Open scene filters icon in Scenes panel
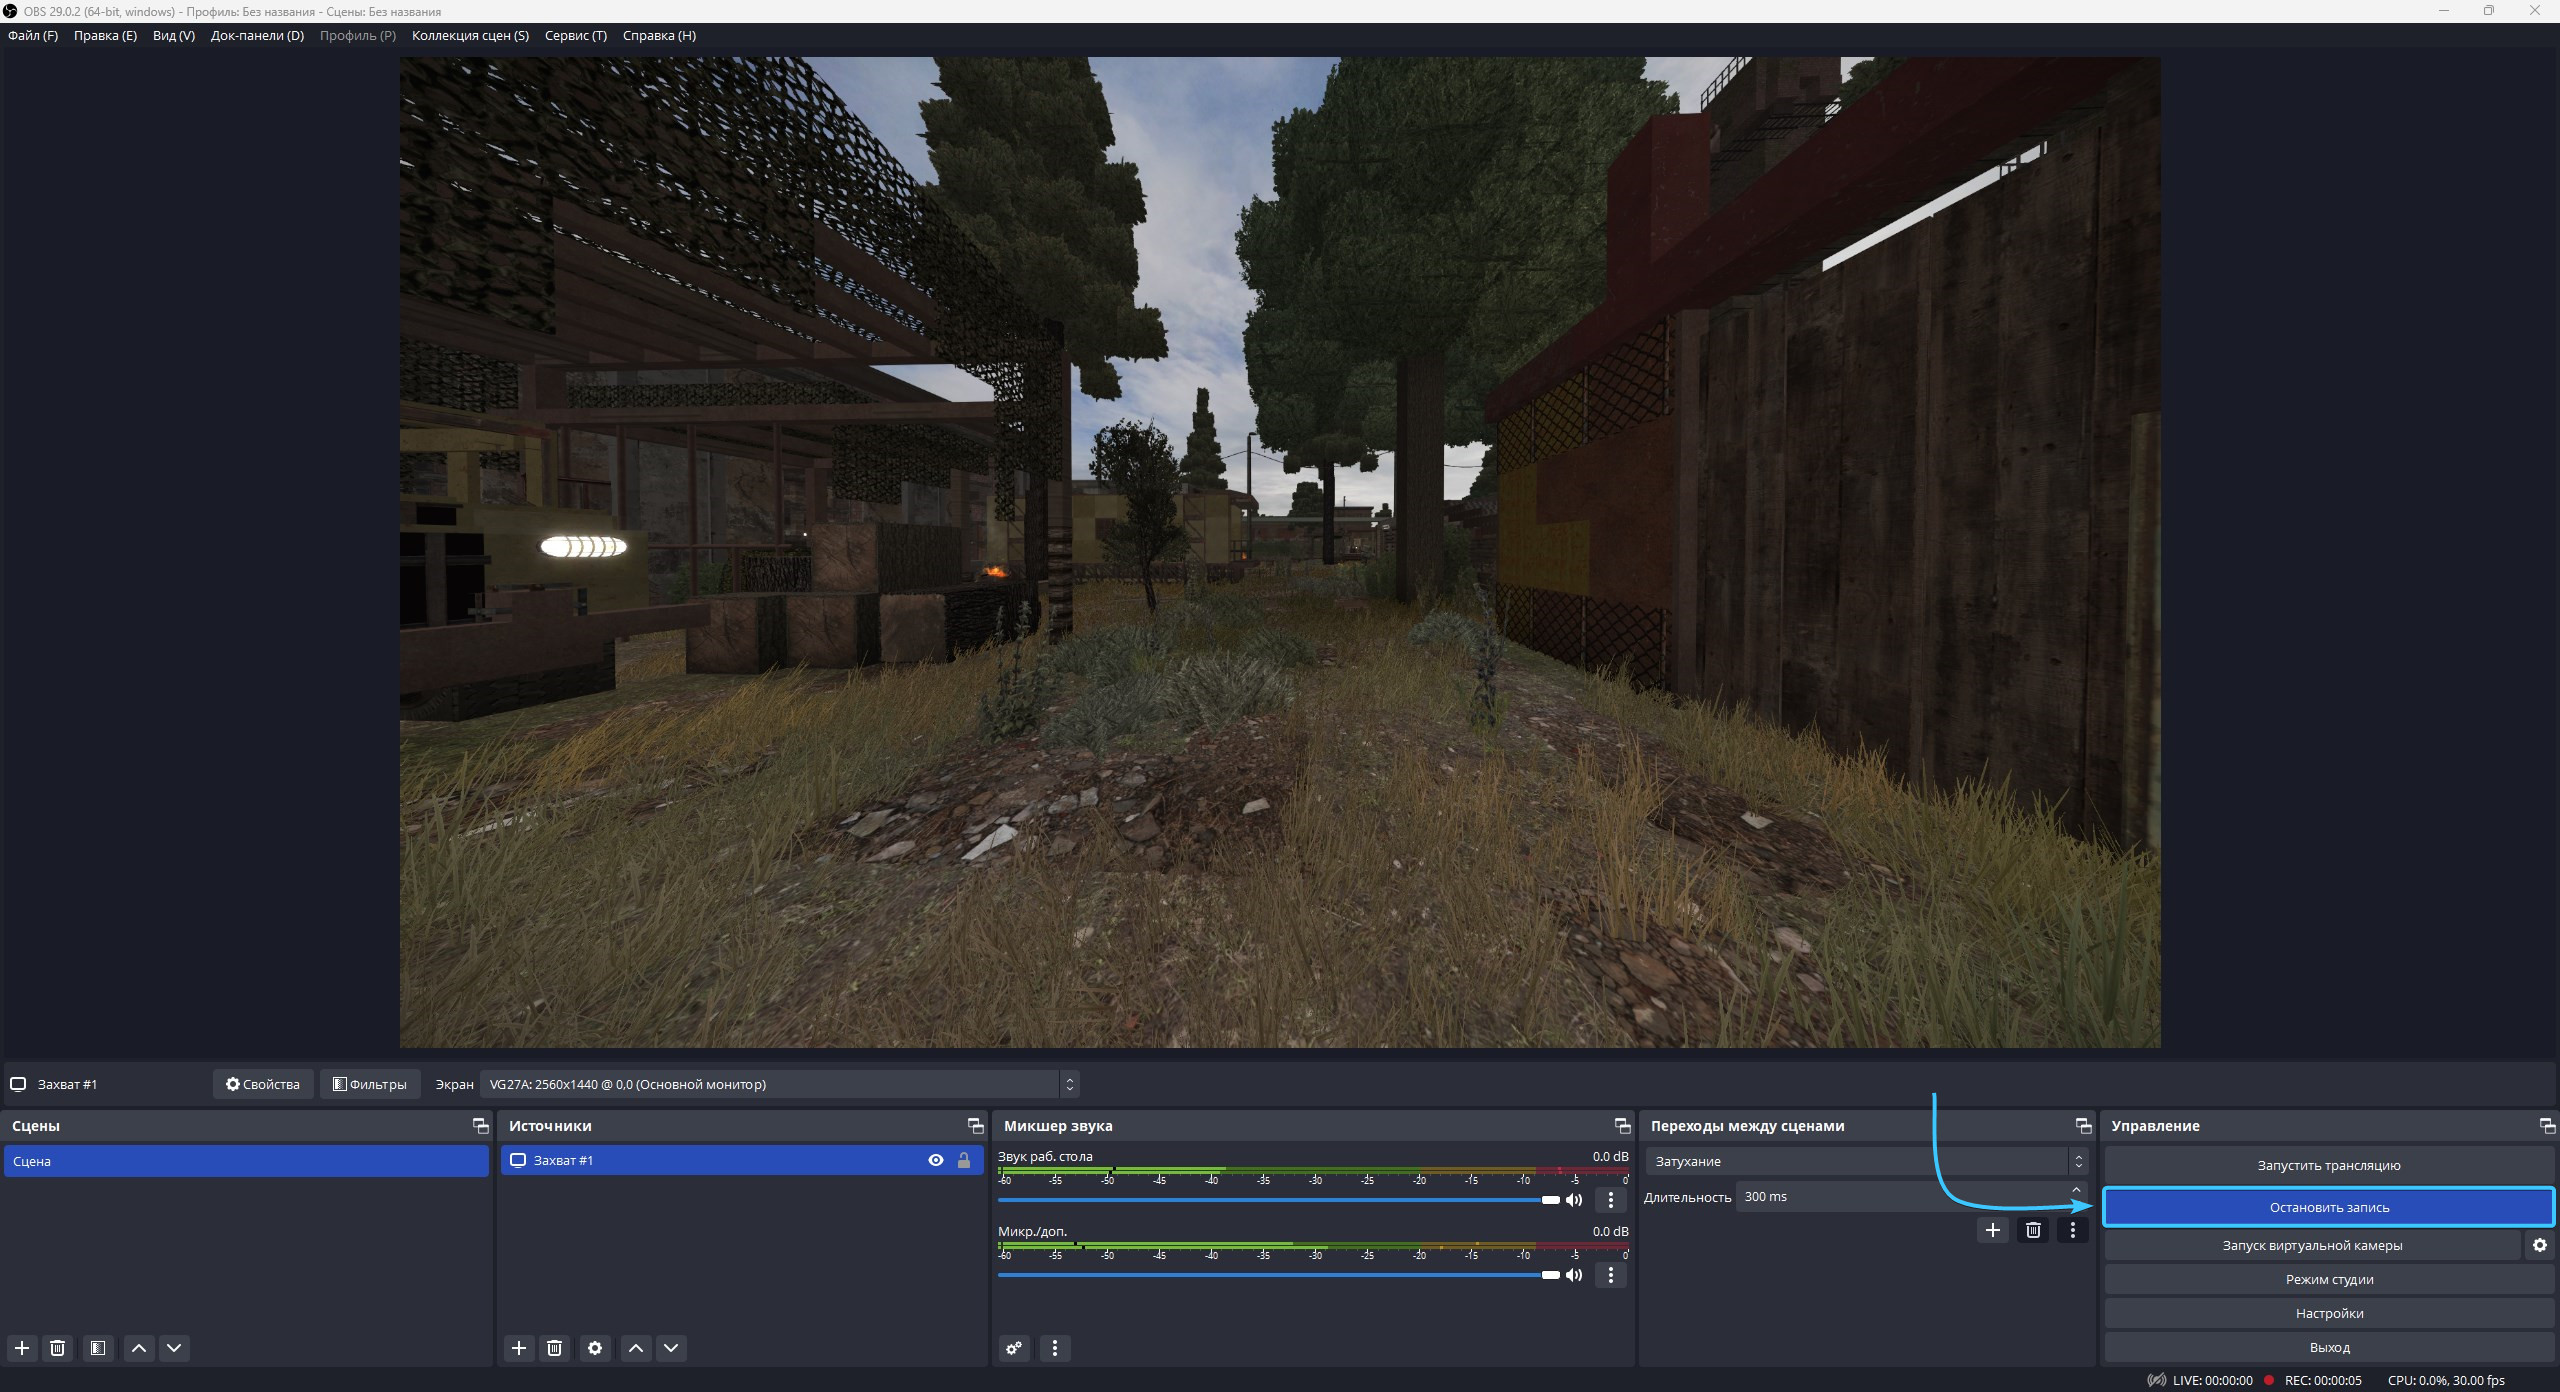This screenshot has width=2560, height=1392. tap(97, 1348)
